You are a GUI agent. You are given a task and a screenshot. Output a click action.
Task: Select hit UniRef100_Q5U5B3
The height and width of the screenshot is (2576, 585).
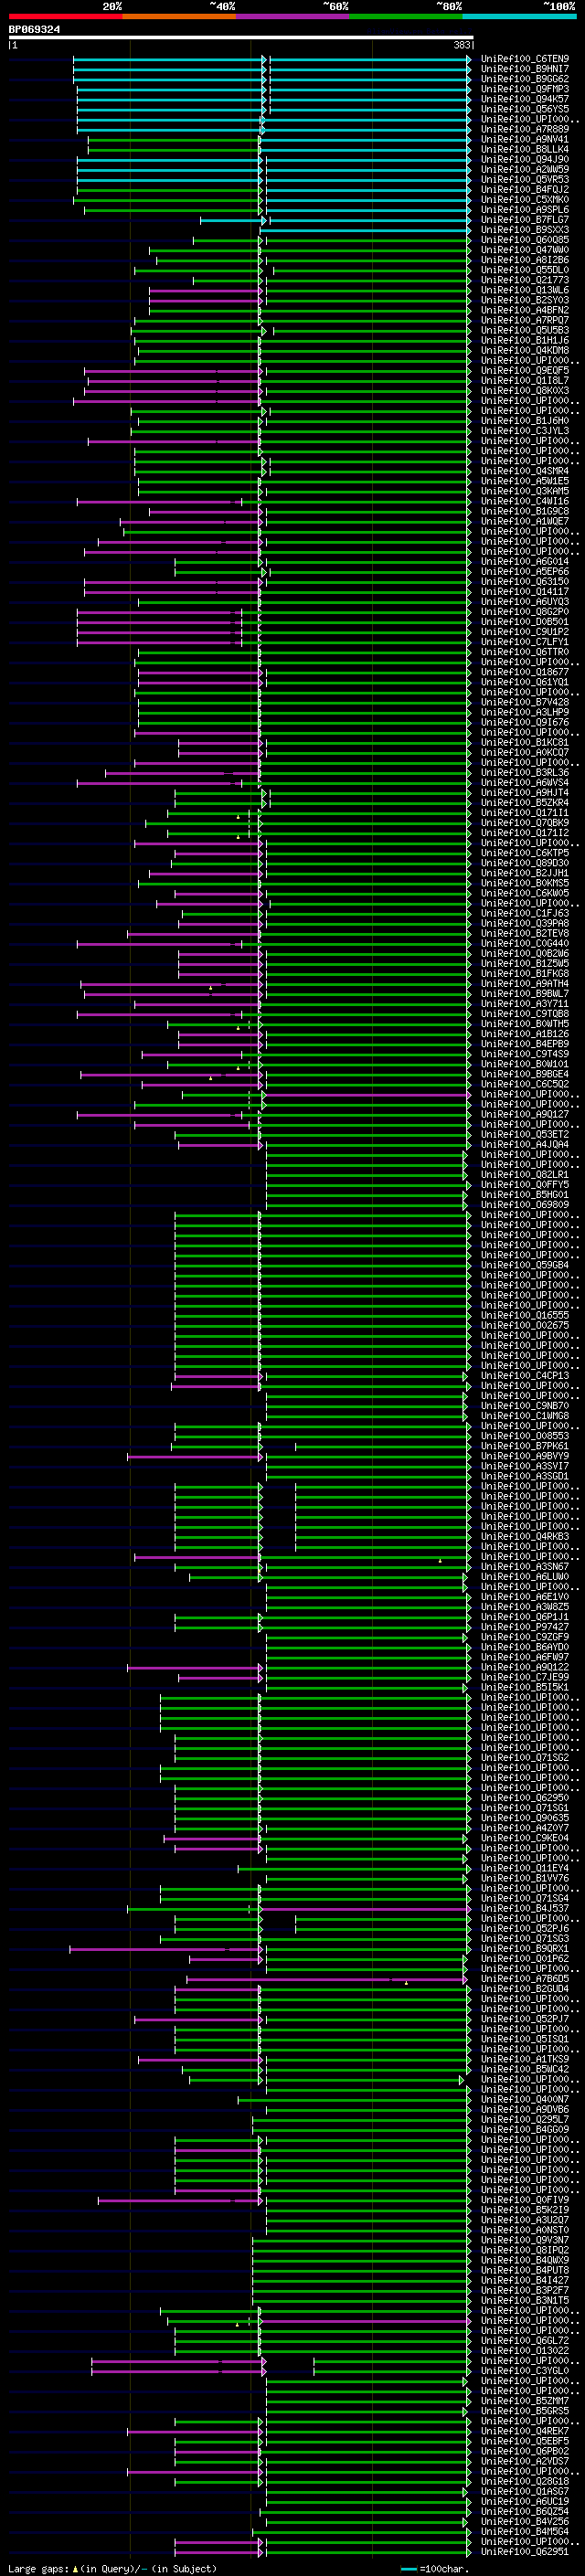(524, 330)
